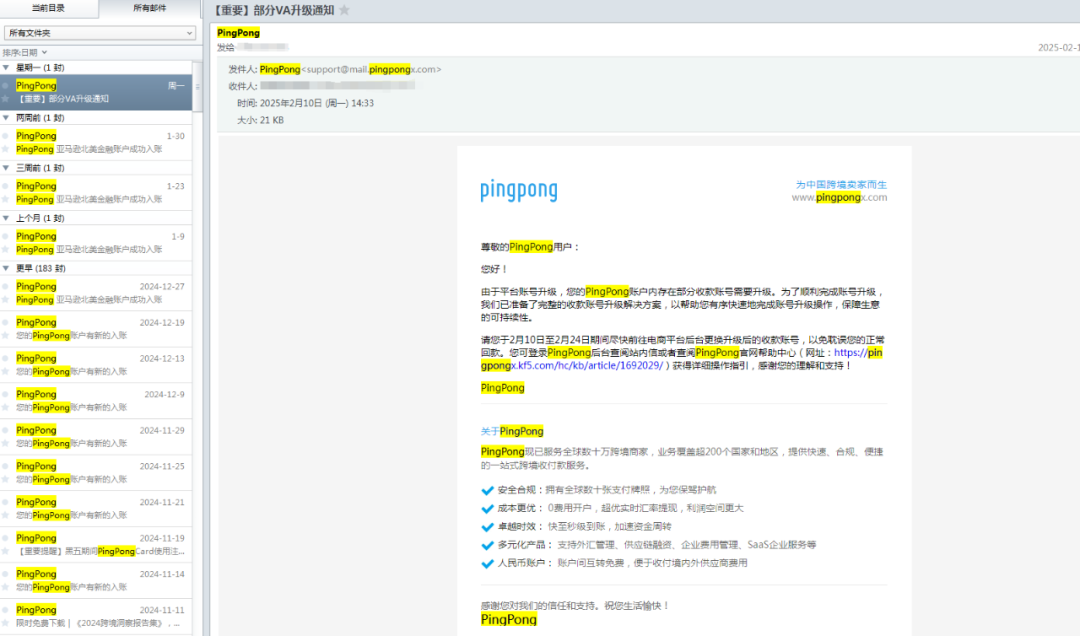
Task: Open the 2024-11-25 PingPong email
Action: [96, 473]
